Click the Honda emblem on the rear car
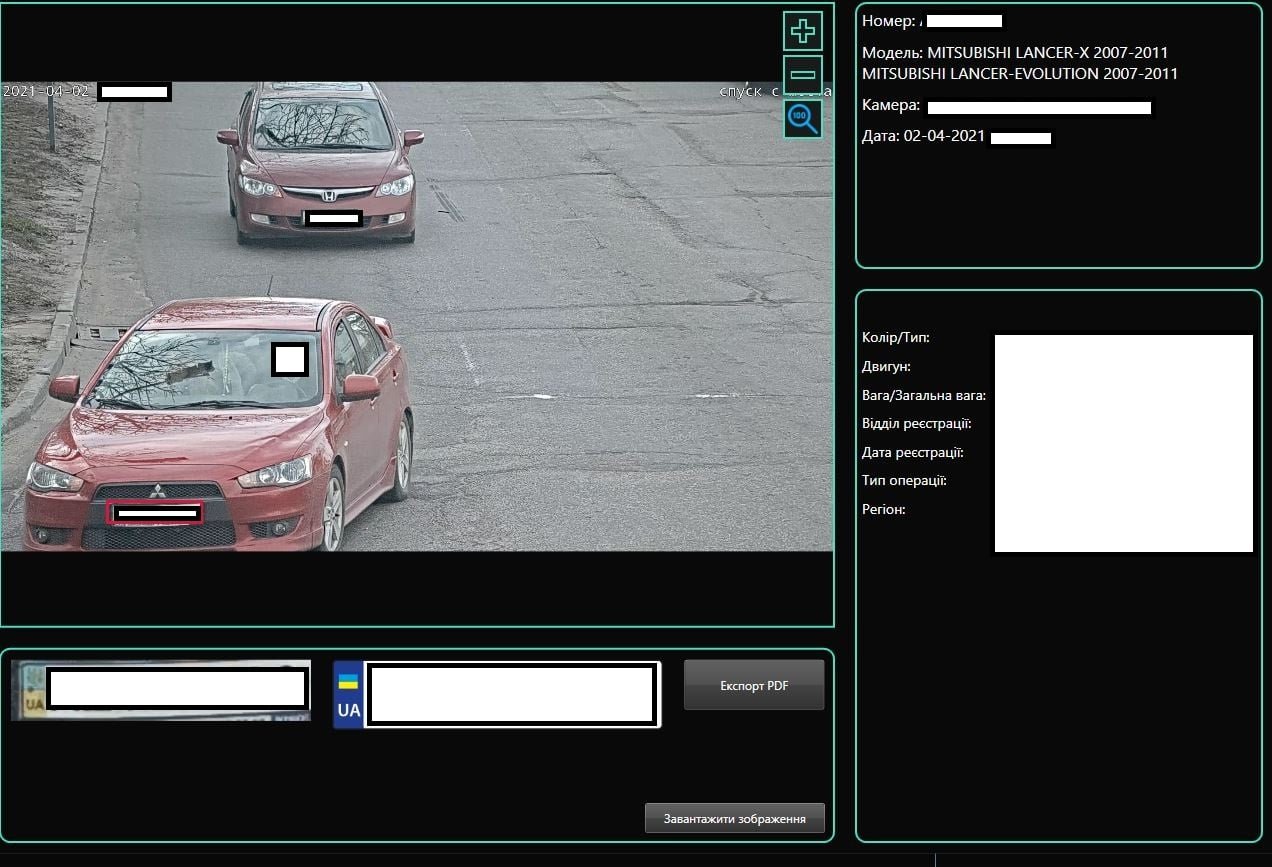 [x=329, y=196]
